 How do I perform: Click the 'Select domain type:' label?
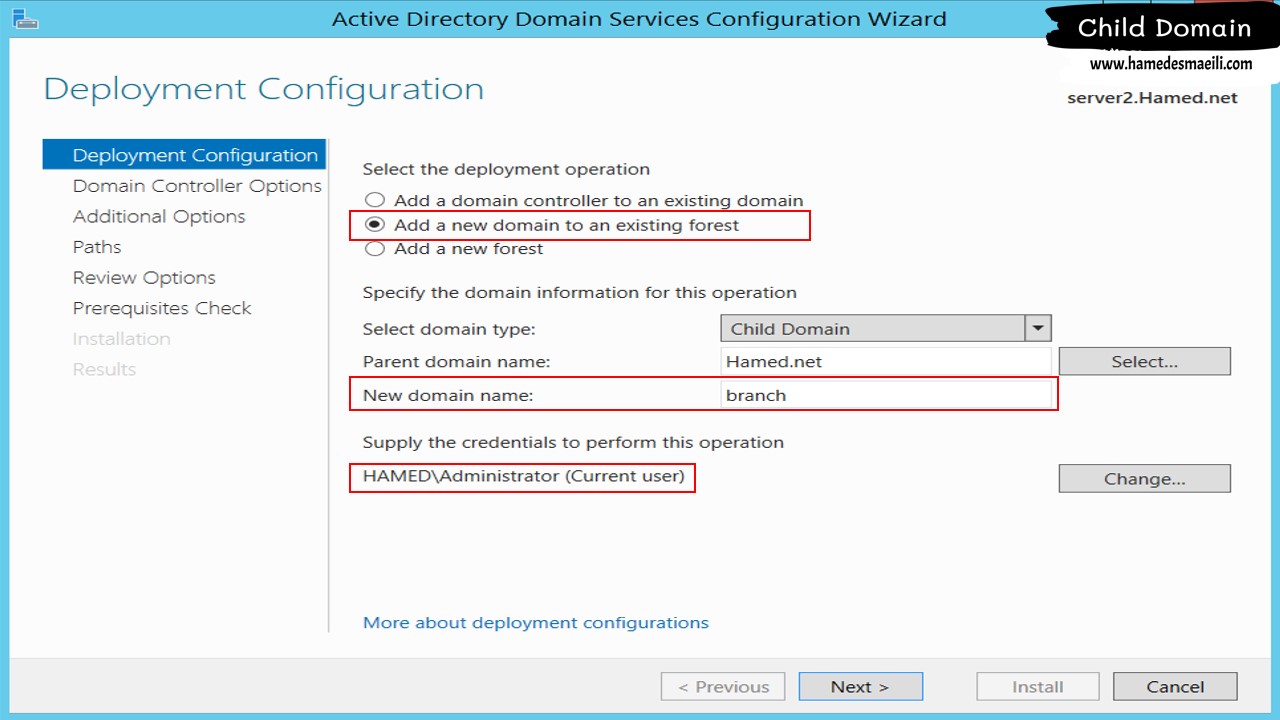point(449,329)
